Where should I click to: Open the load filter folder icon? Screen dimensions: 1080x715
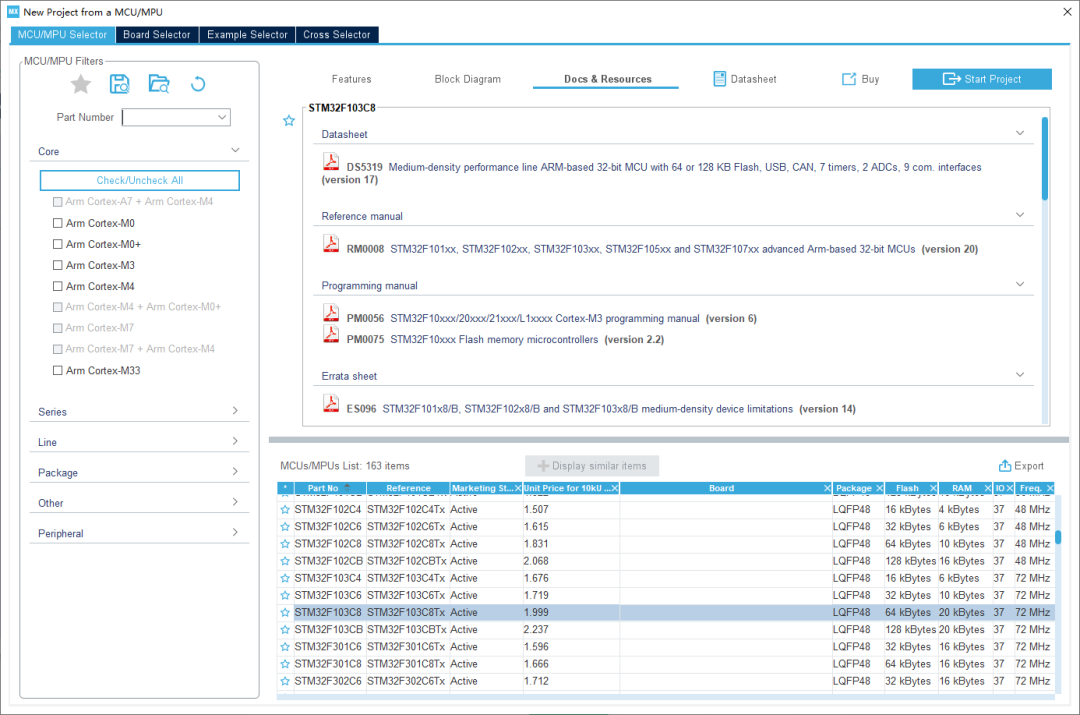tap(159, 85)
